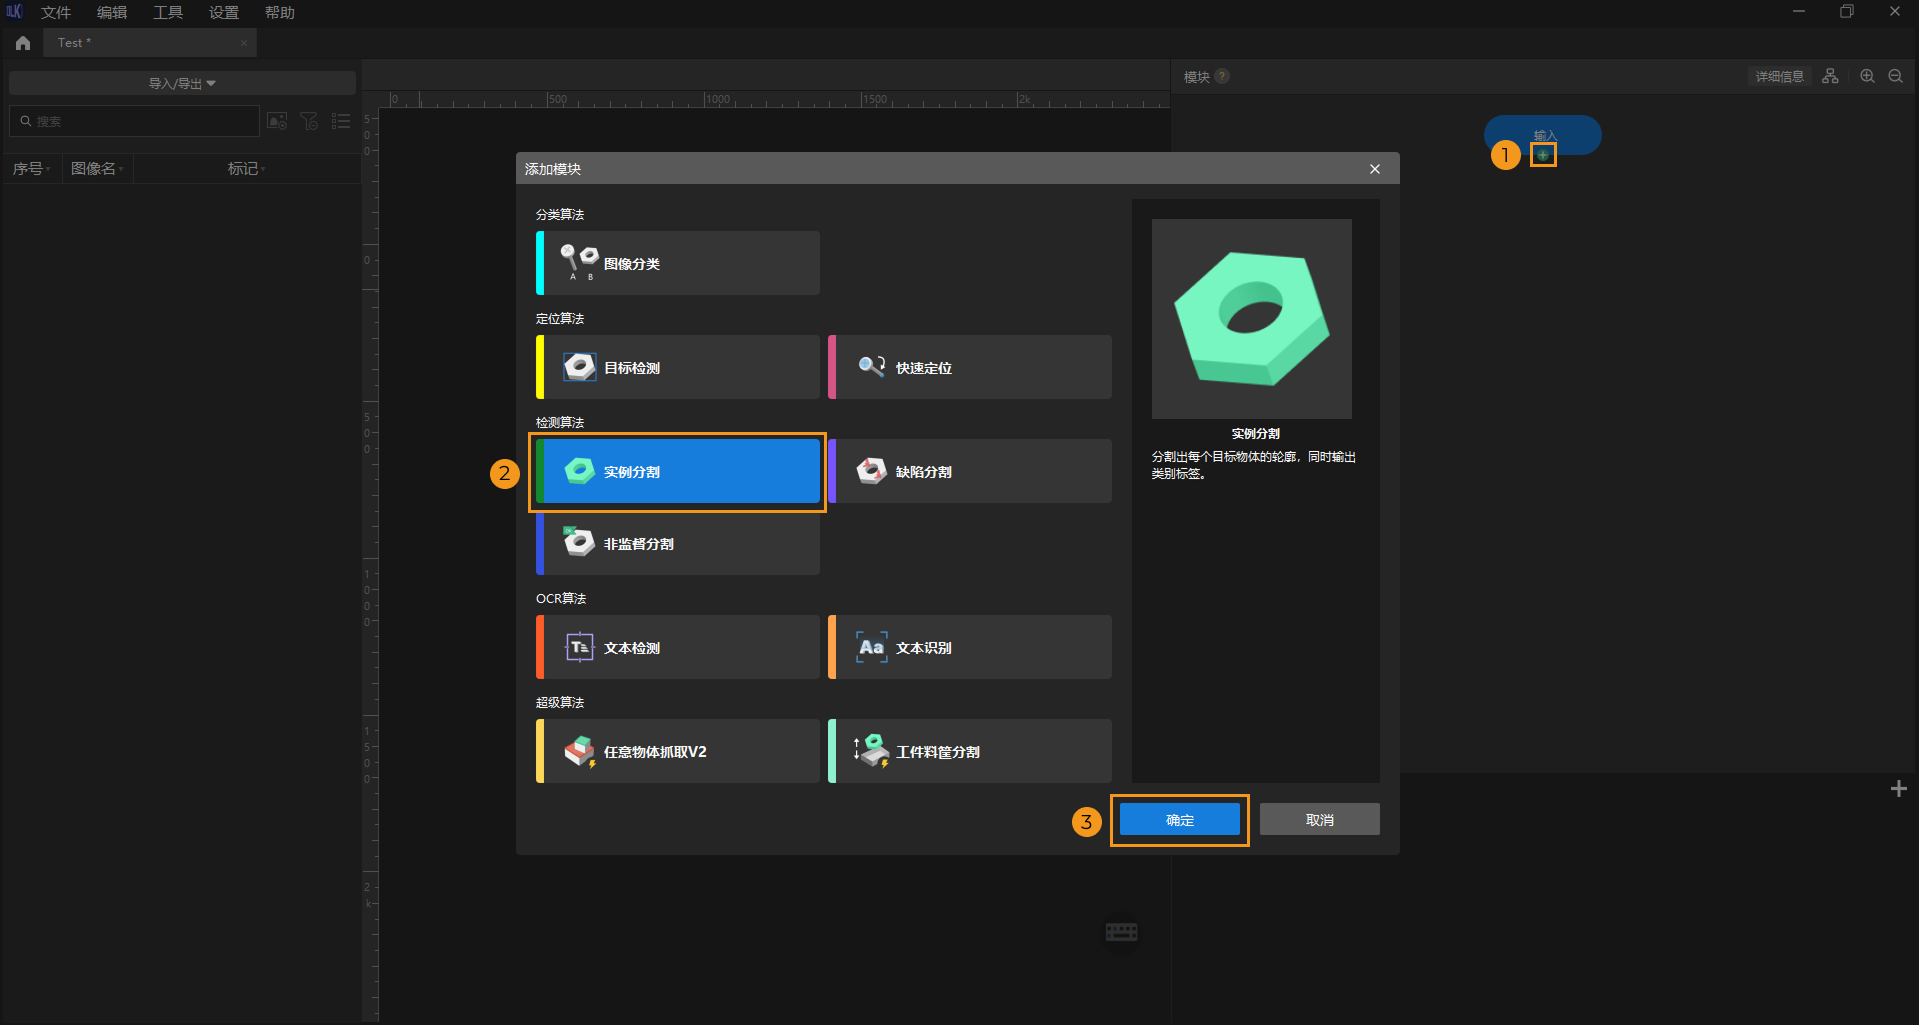
Task: Restore down the application window
Action: [x=1847, y=12]
